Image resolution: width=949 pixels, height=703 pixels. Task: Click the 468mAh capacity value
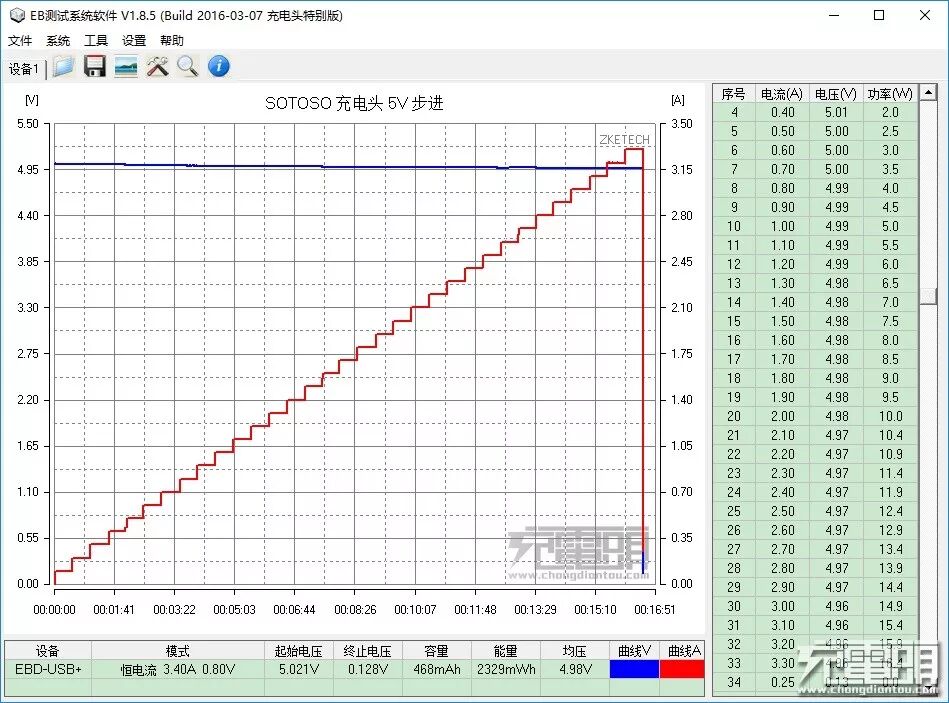[436, 670]
